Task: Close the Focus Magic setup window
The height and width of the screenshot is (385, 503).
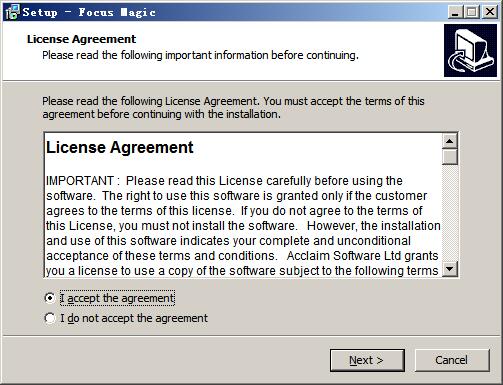Action: [490, 12]
